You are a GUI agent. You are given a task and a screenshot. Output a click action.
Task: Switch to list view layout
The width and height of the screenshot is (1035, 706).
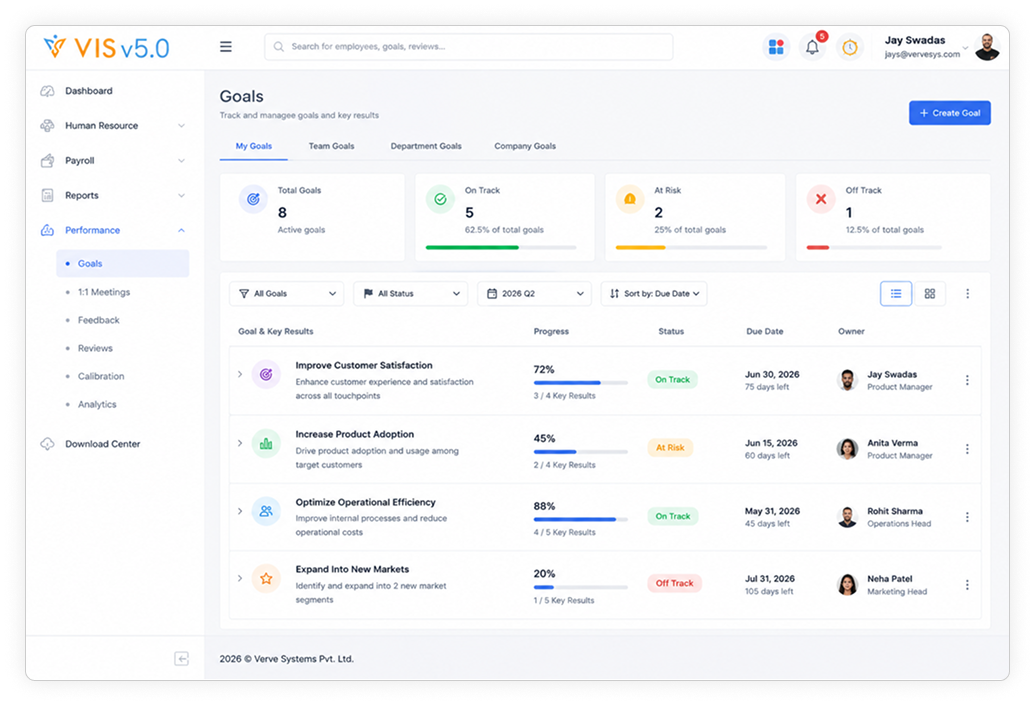(896, 294)
